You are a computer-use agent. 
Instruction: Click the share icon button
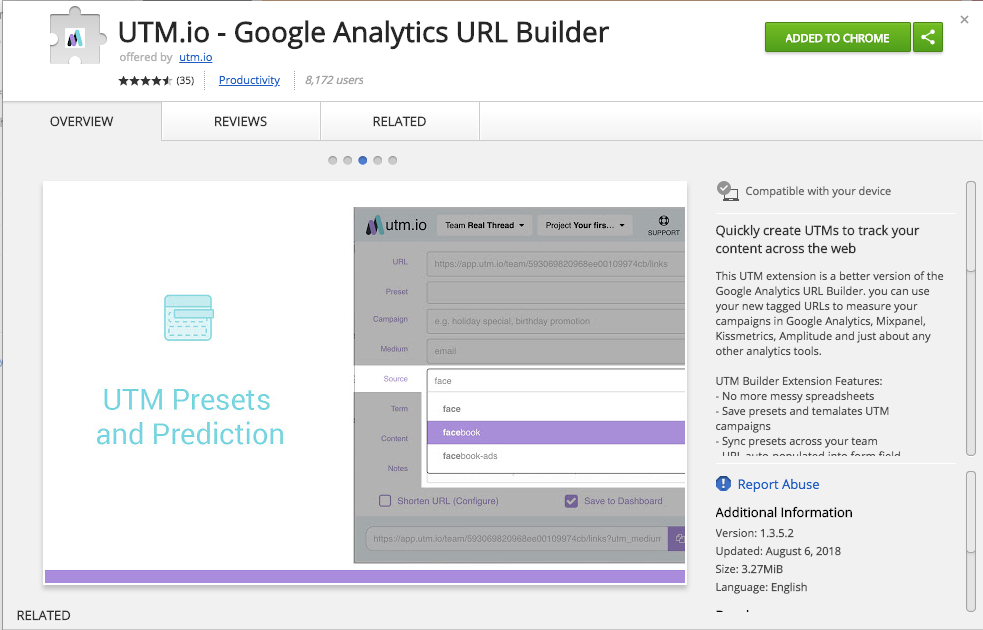928,38
